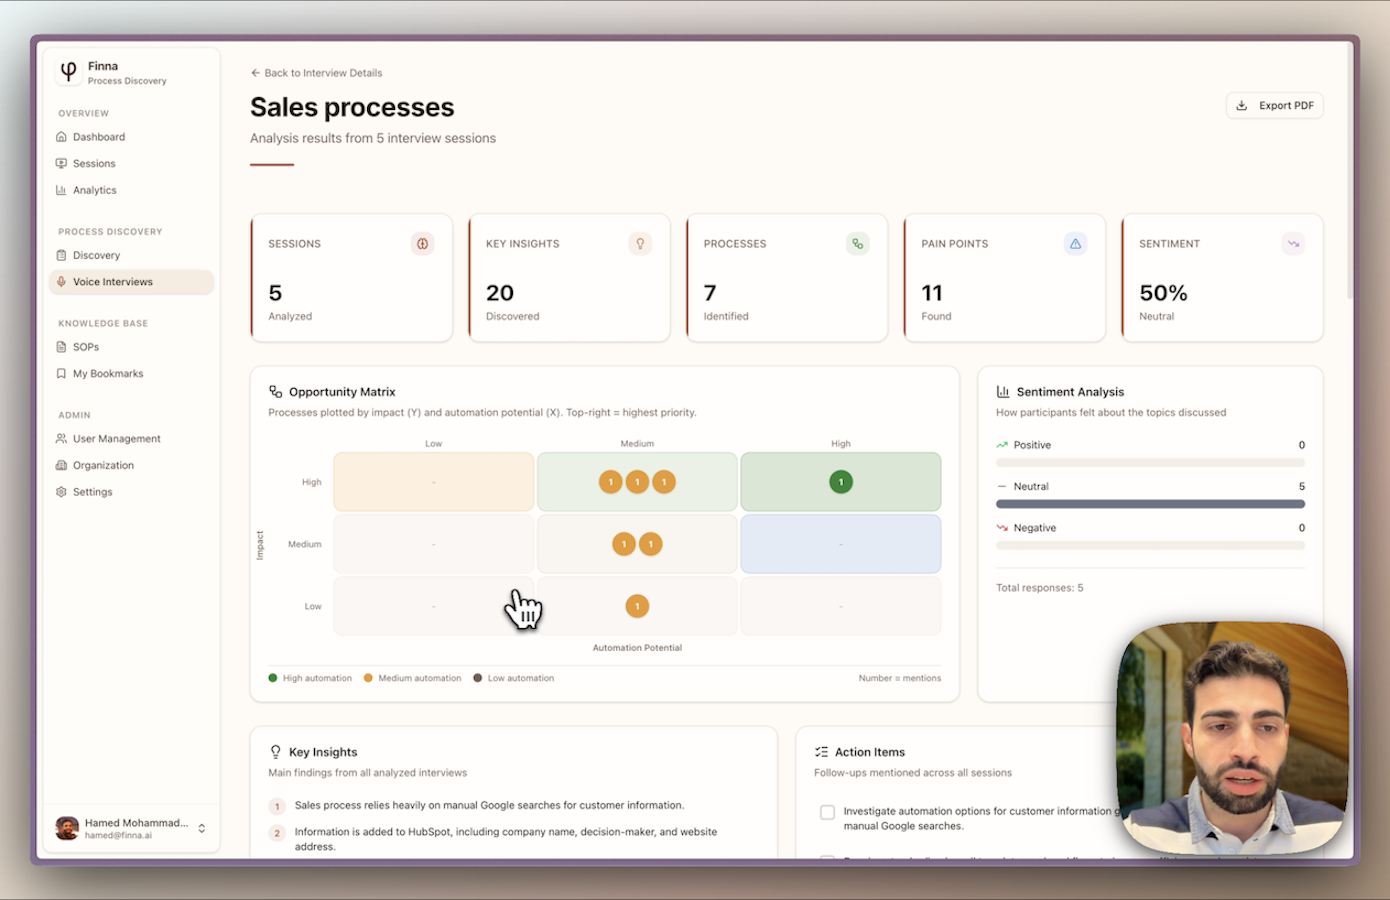The height and width of the screenshot is (900, 1390).
Task: Click the Export PDF button
Action: 1274,106
